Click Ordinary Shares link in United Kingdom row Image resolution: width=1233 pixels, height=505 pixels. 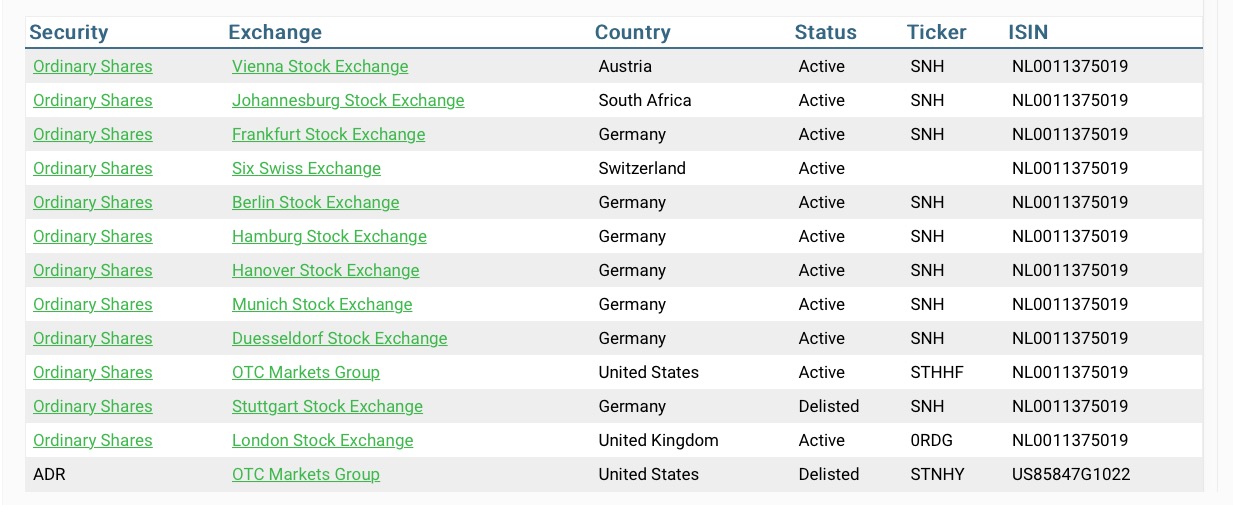(x=93, y=441)
